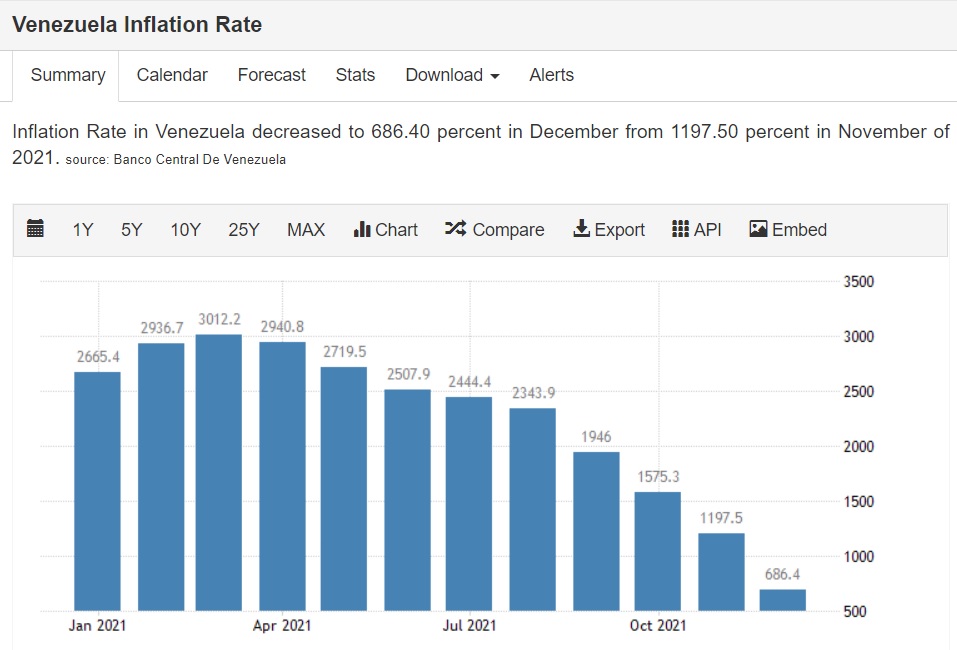Expand the Download dropdown caret

pos(495,76)
